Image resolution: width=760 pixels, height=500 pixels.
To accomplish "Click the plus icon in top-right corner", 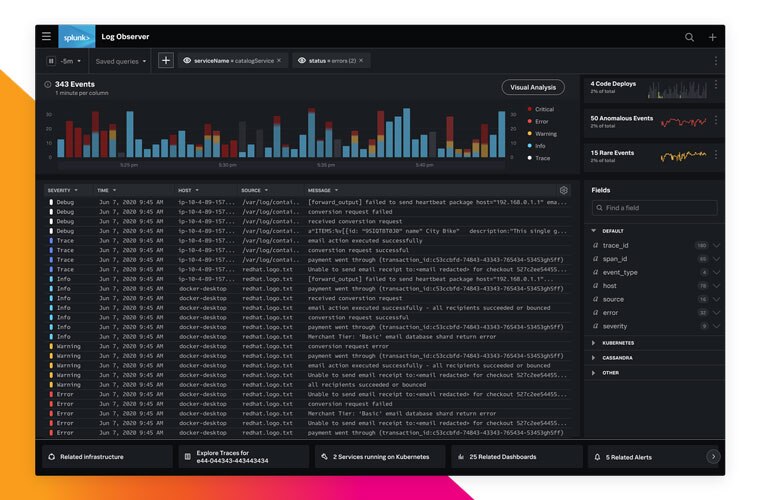I will (712, 37).
